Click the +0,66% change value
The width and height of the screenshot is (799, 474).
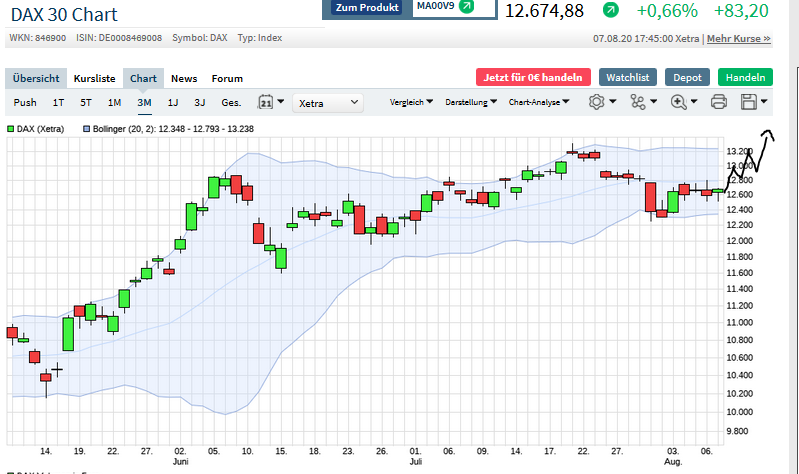[667, 10]
